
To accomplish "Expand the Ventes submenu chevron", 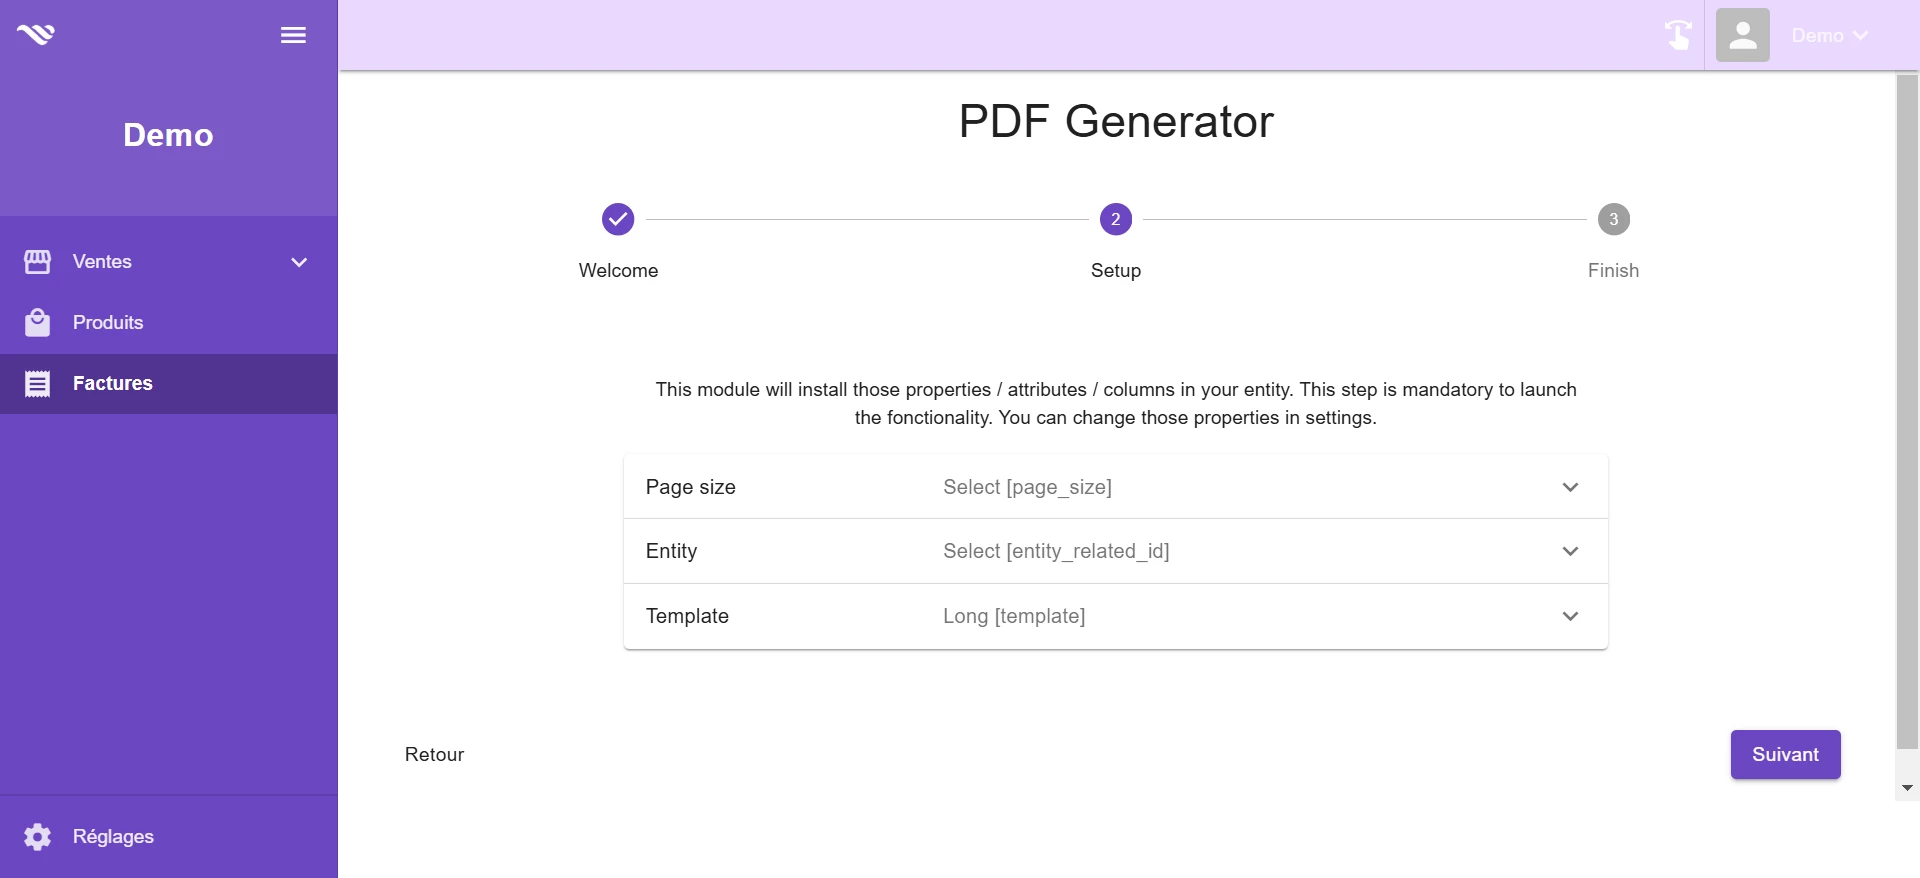I will pyautogui.click(x=299, y=262).
